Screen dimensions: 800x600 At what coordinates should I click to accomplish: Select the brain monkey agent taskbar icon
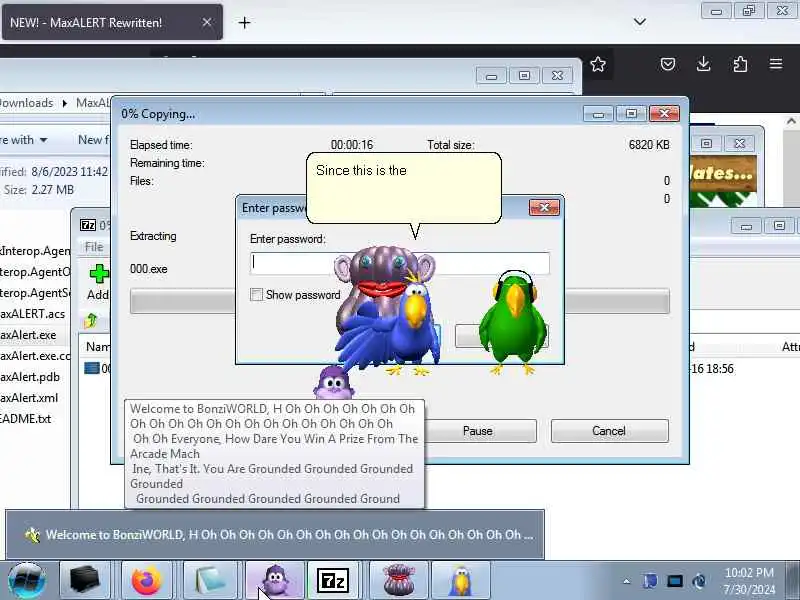pyautogui.click(x=398, y=581)
